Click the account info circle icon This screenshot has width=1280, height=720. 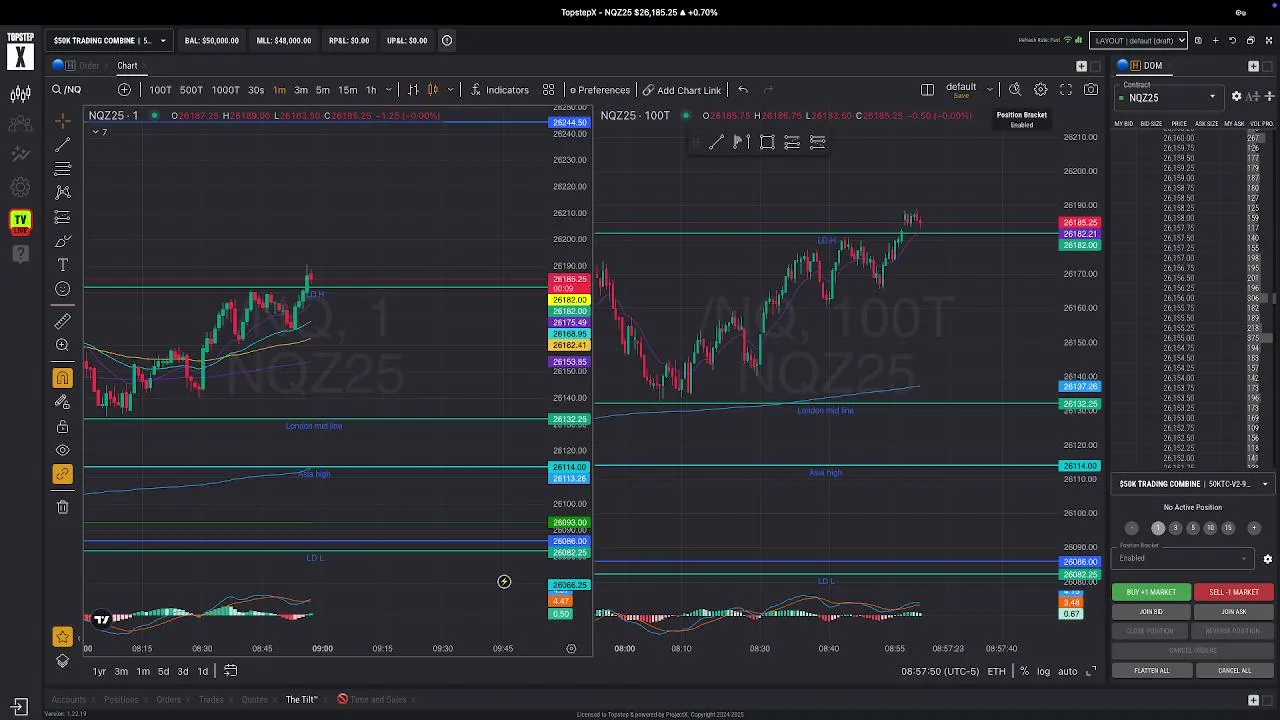click(447, 41)
